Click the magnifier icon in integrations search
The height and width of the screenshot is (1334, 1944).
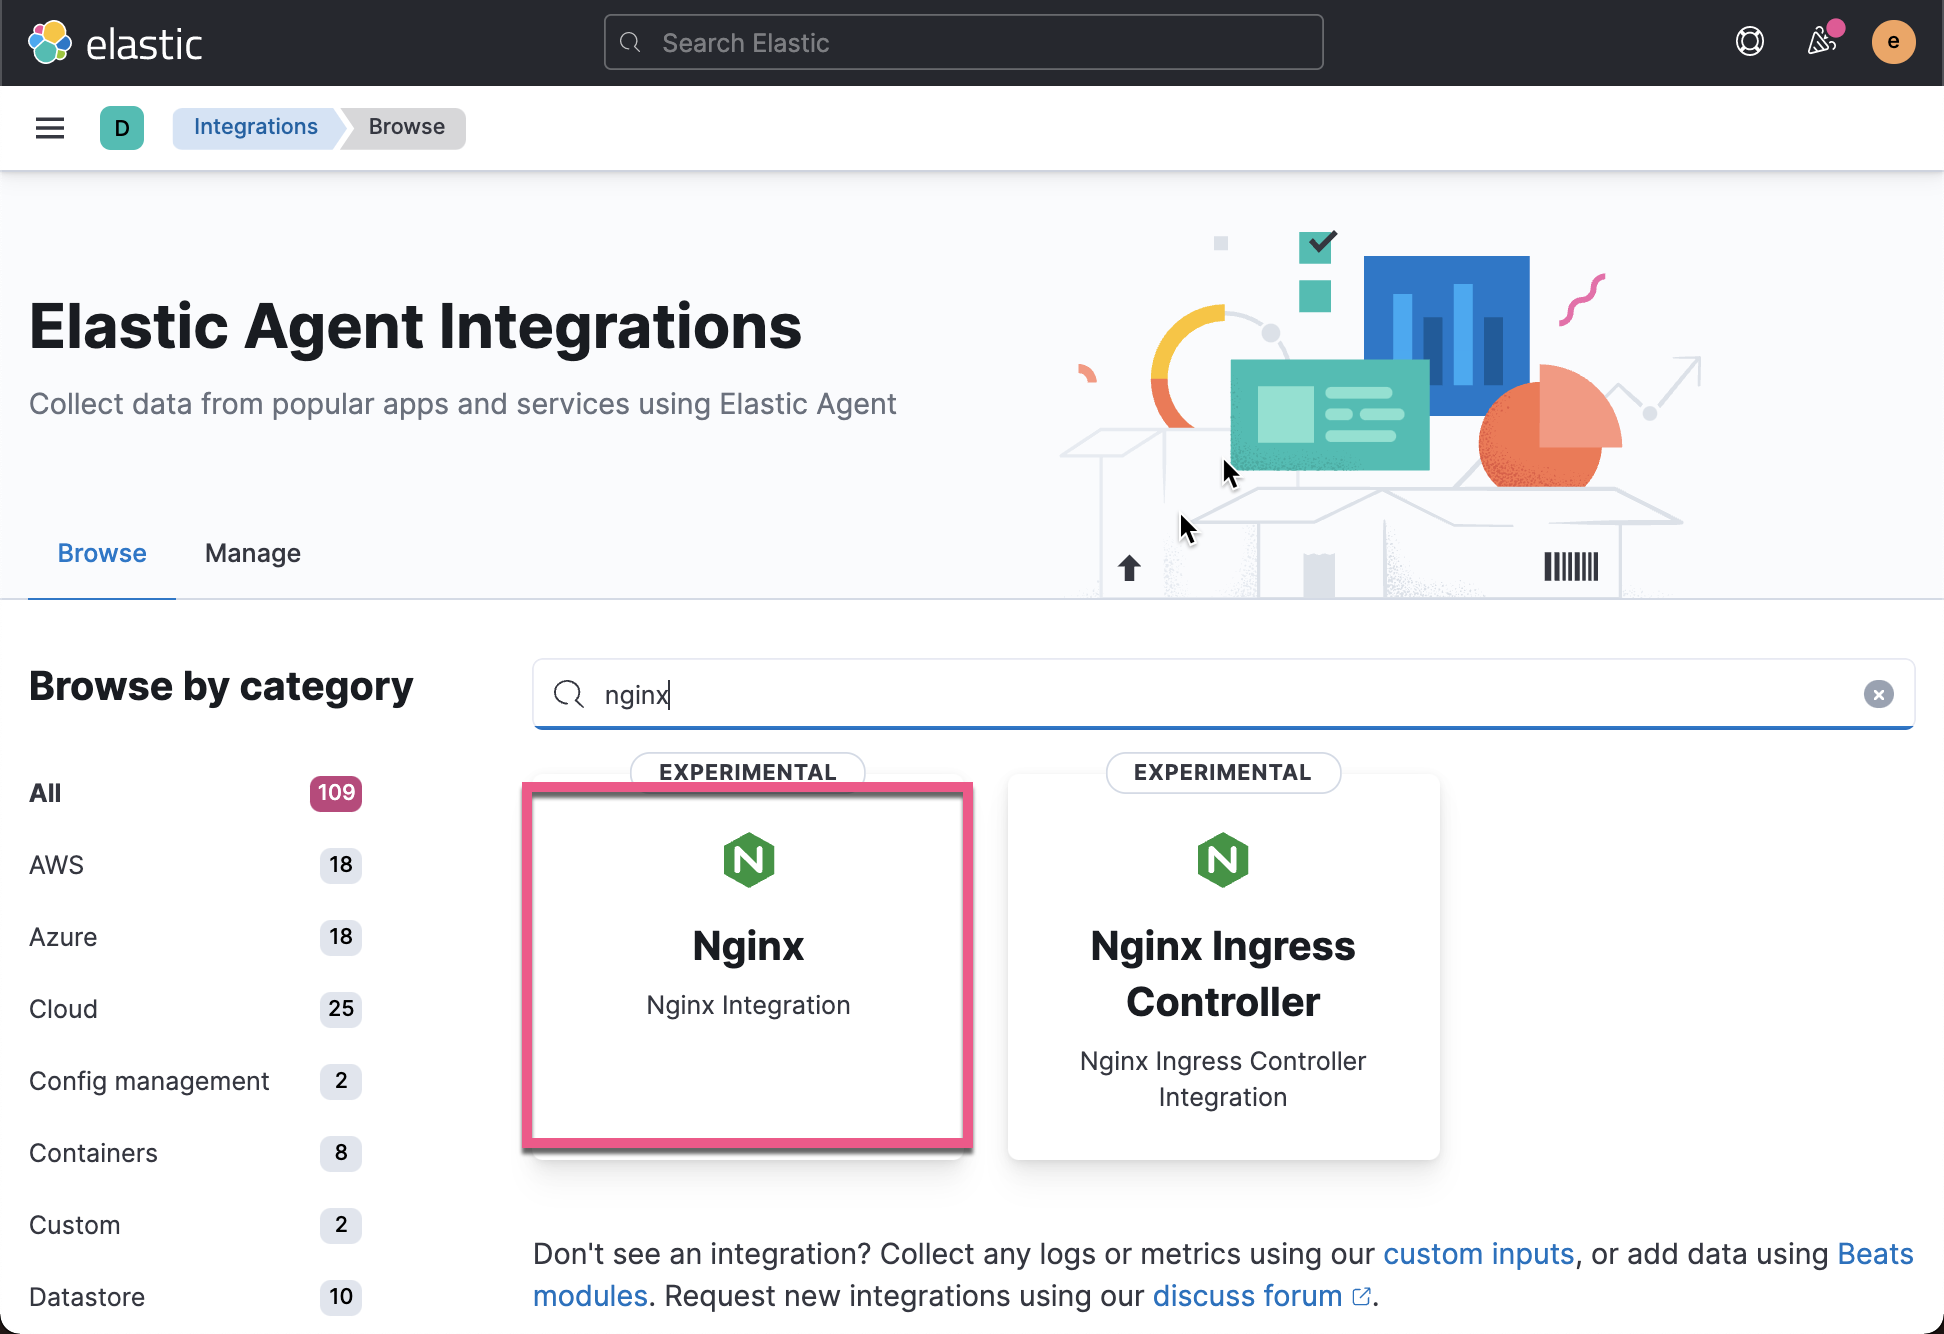[569, 694]
